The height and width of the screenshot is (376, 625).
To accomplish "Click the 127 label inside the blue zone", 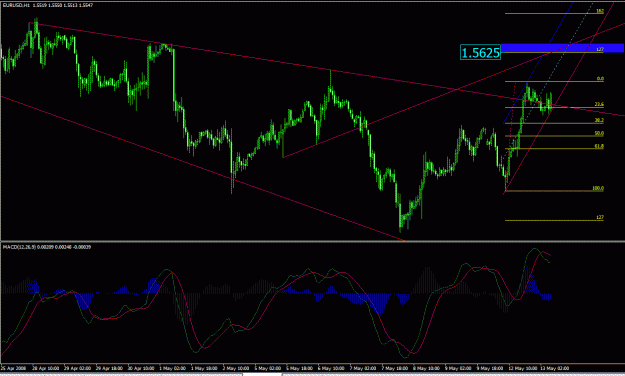I will [600, 49].
